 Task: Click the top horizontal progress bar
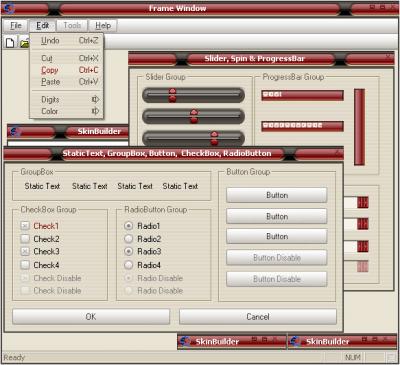coord(302,95)
